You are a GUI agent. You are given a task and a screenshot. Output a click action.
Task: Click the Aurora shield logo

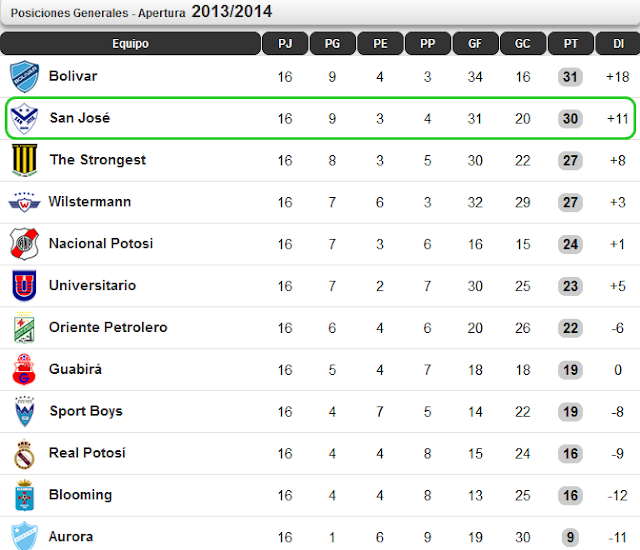click(x=24, y=535)
